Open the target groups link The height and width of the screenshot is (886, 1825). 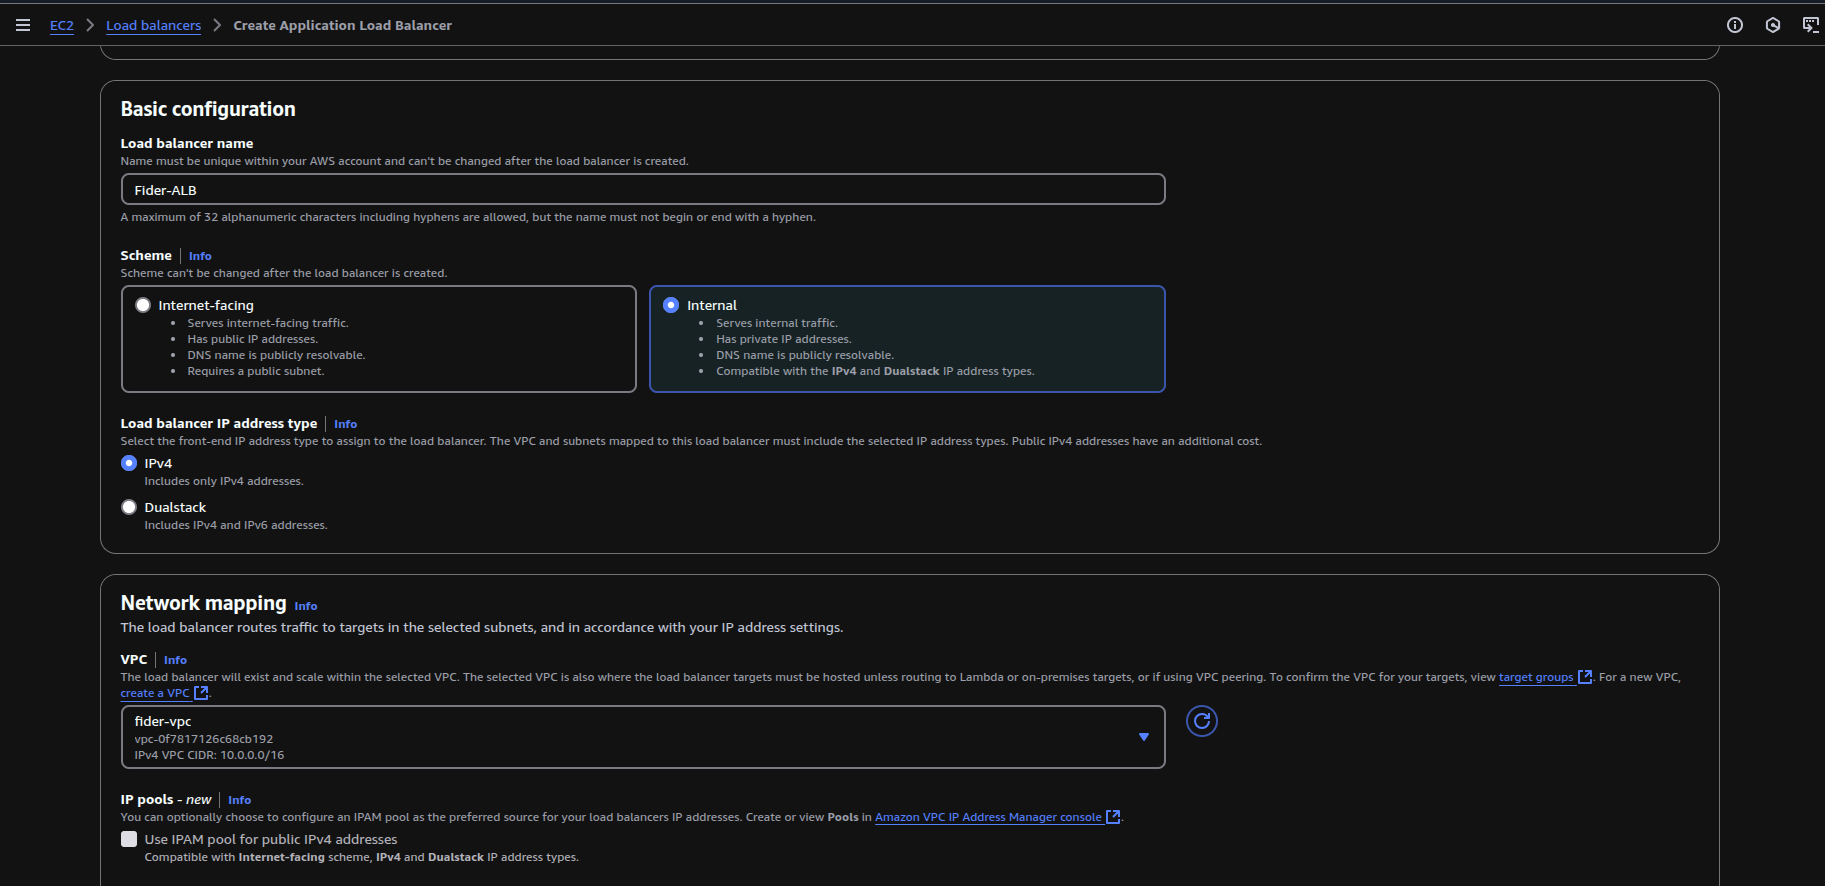pos(1536,677)
